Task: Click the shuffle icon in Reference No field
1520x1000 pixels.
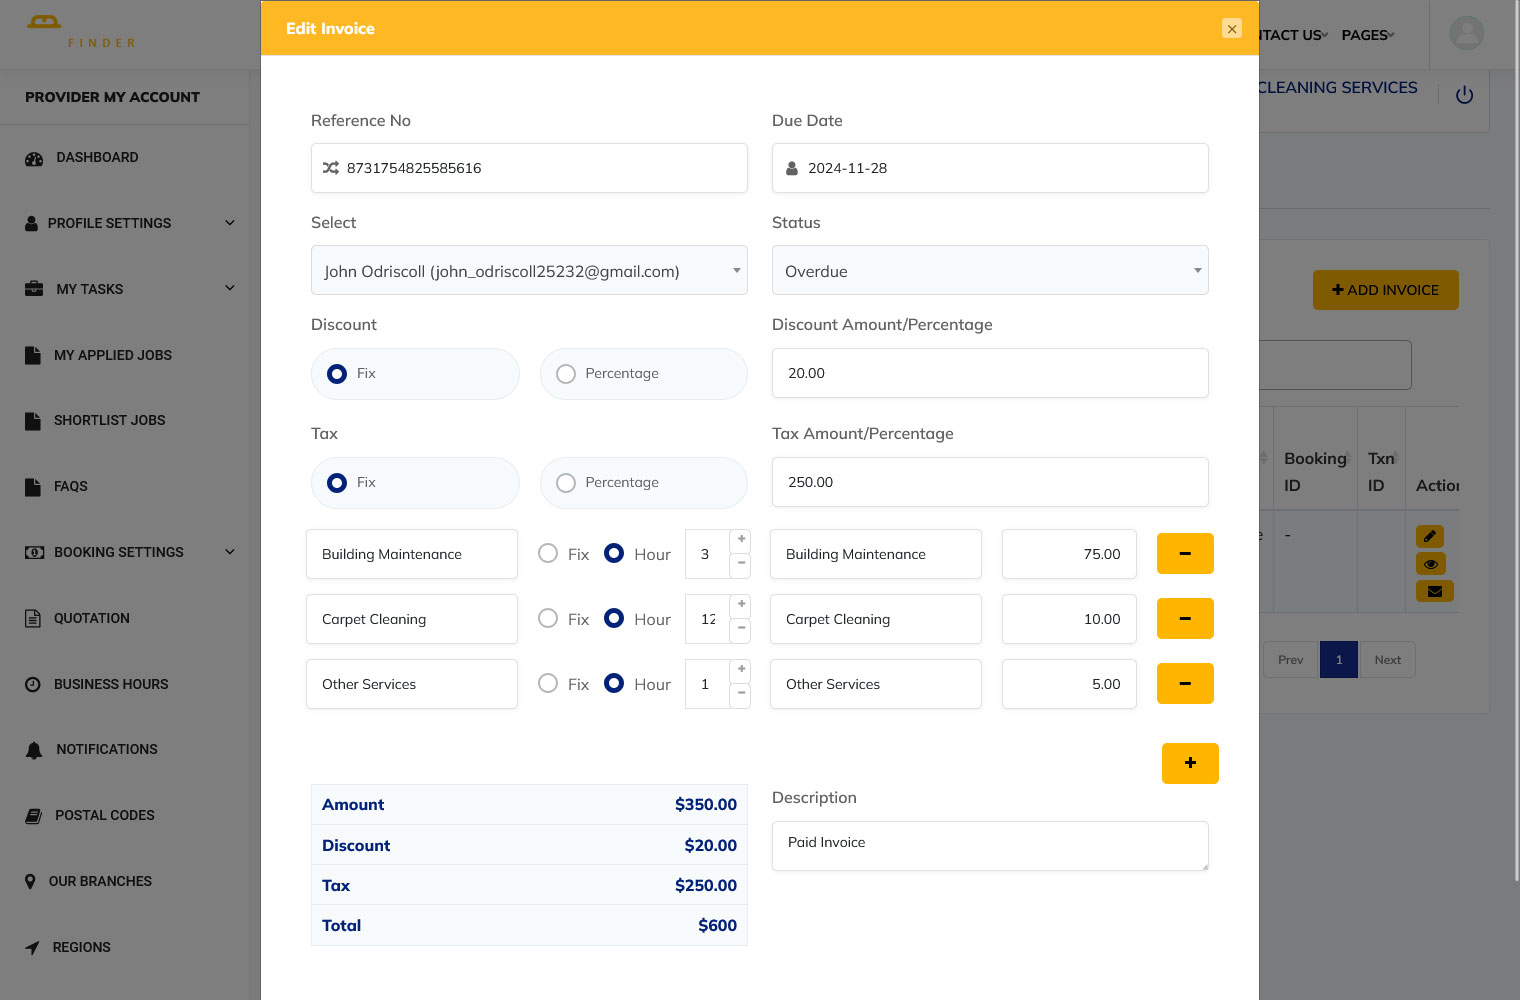Action: pyautogui.click(x=330, y=168)
